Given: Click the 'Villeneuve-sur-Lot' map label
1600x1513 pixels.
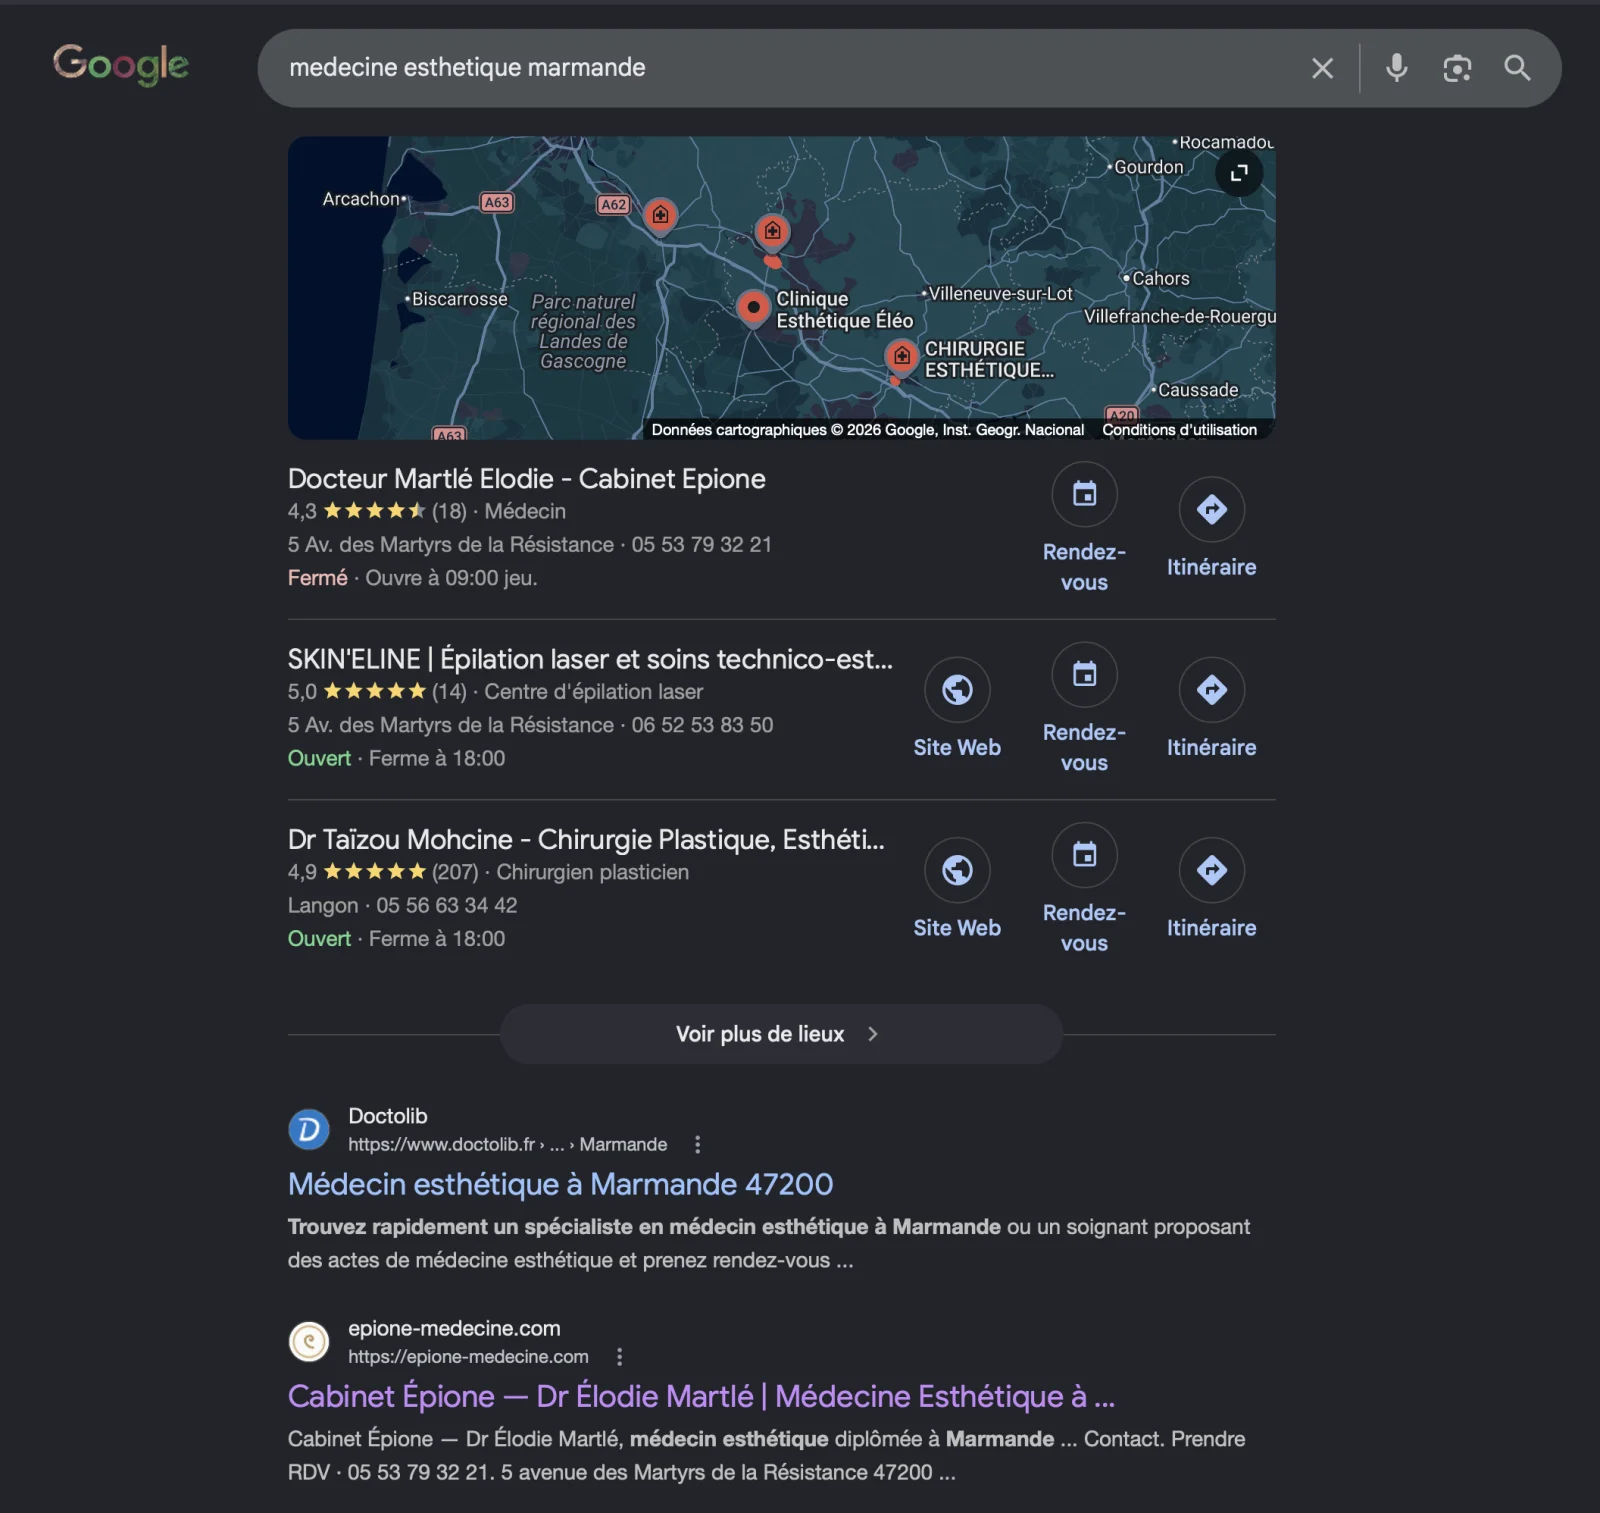Looking at the screenshot, I should coord(1000,294).
